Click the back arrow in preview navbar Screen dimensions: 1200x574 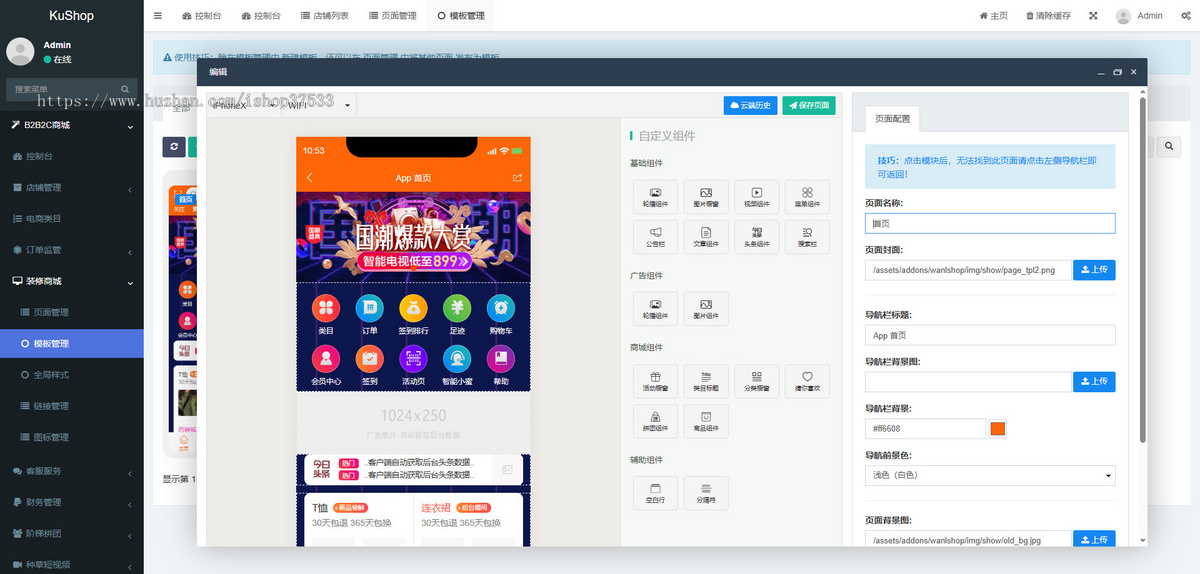(310, 177)
